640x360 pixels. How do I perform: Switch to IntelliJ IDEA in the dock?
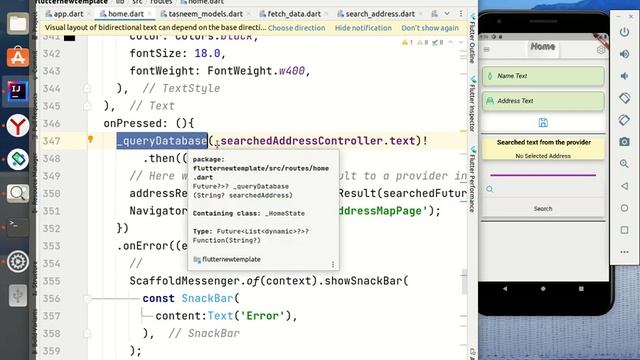click(18, 91)
